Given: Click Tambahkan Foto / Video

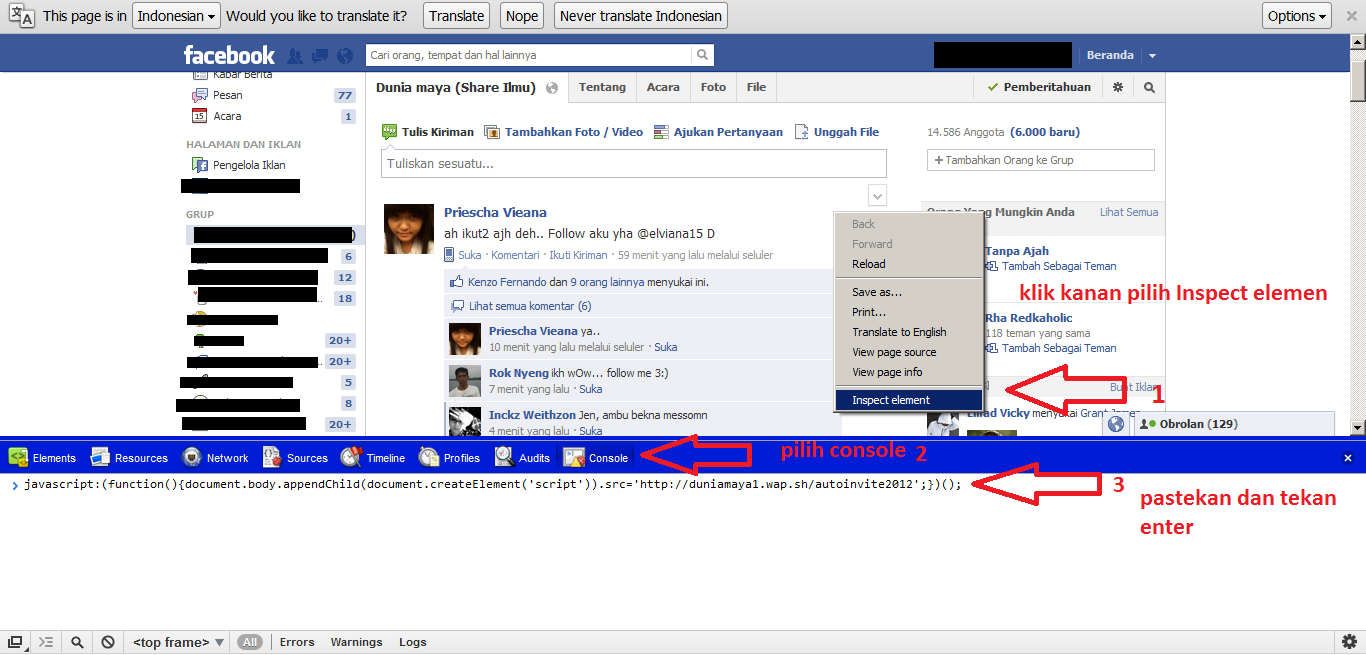Looking at the screenshot, I should 564,132.
